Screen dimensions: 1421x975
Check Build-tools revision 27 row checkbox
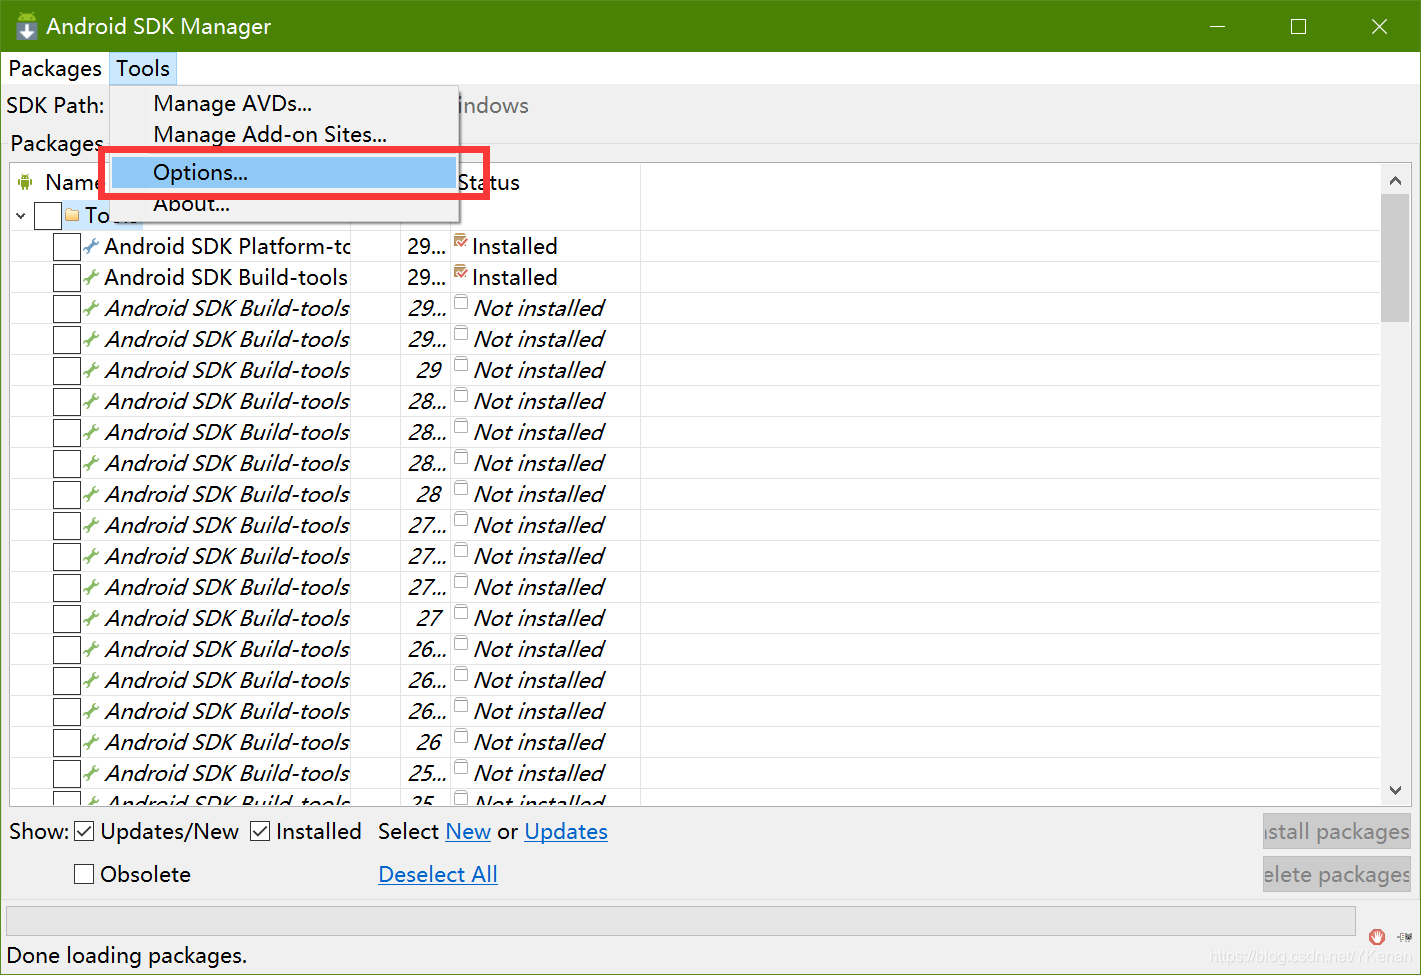click(x=67, y=619)
